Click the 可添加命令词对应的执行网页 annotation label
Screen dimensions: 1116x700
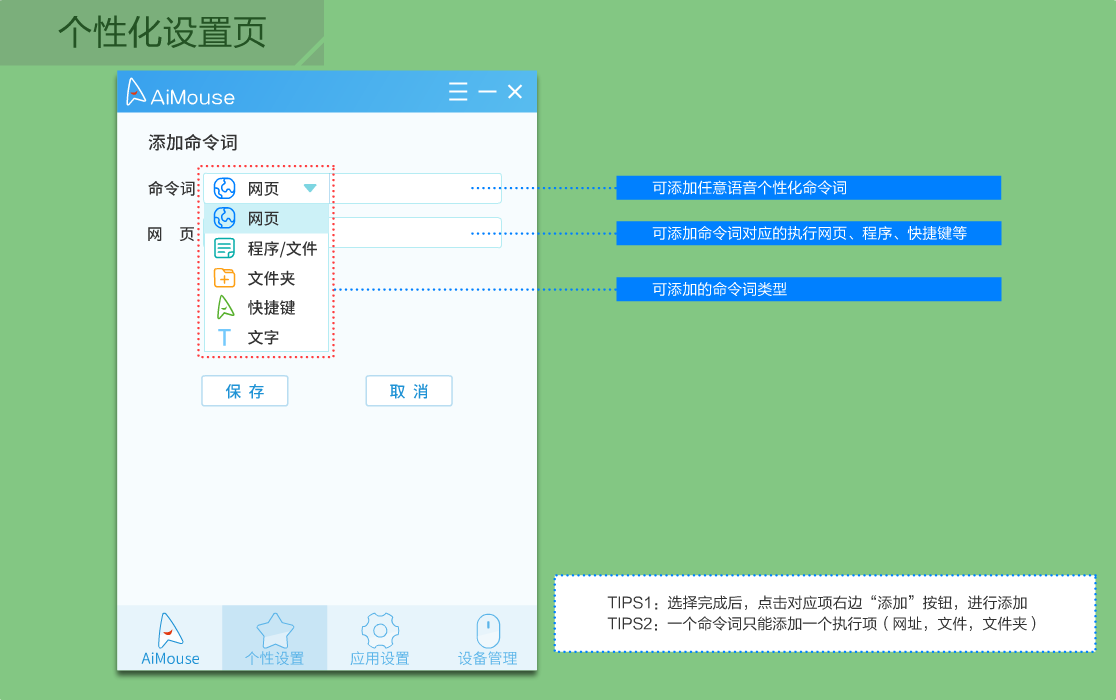[x=809, y=233]
